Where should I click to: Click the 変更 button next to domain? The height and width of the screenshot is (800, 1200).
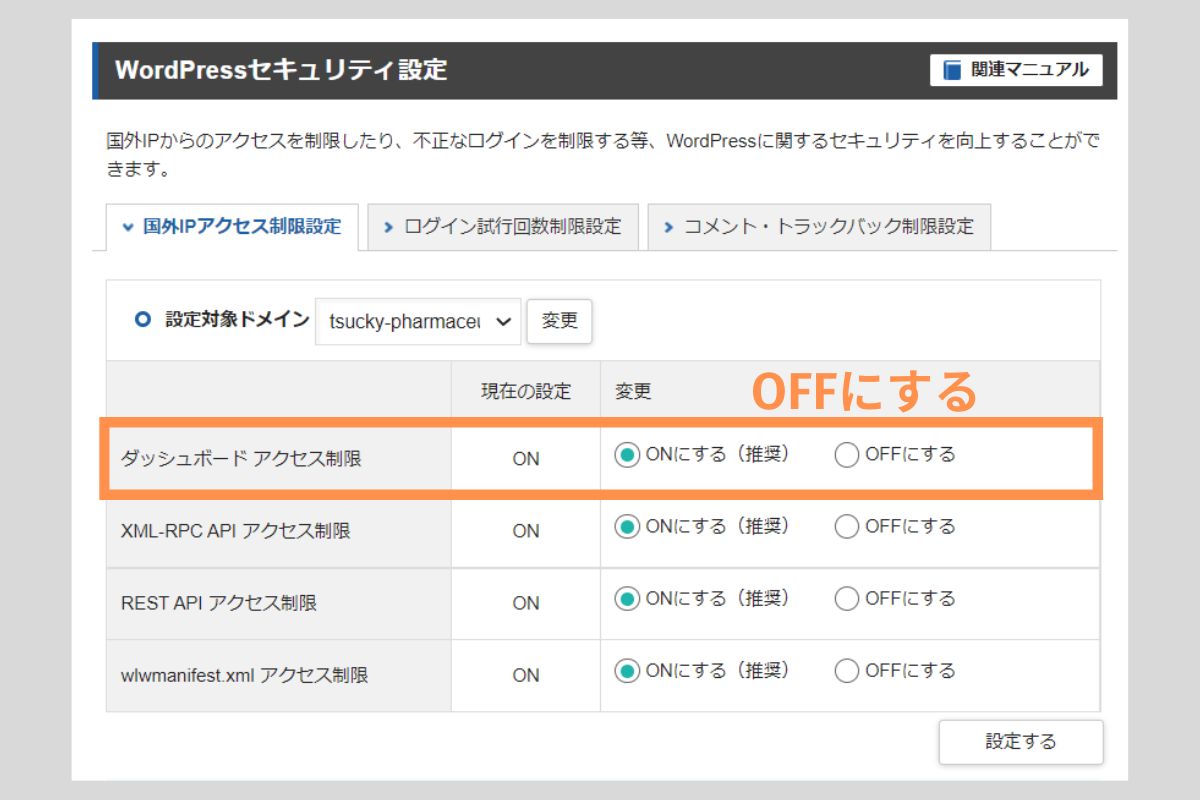pos(560,321)
